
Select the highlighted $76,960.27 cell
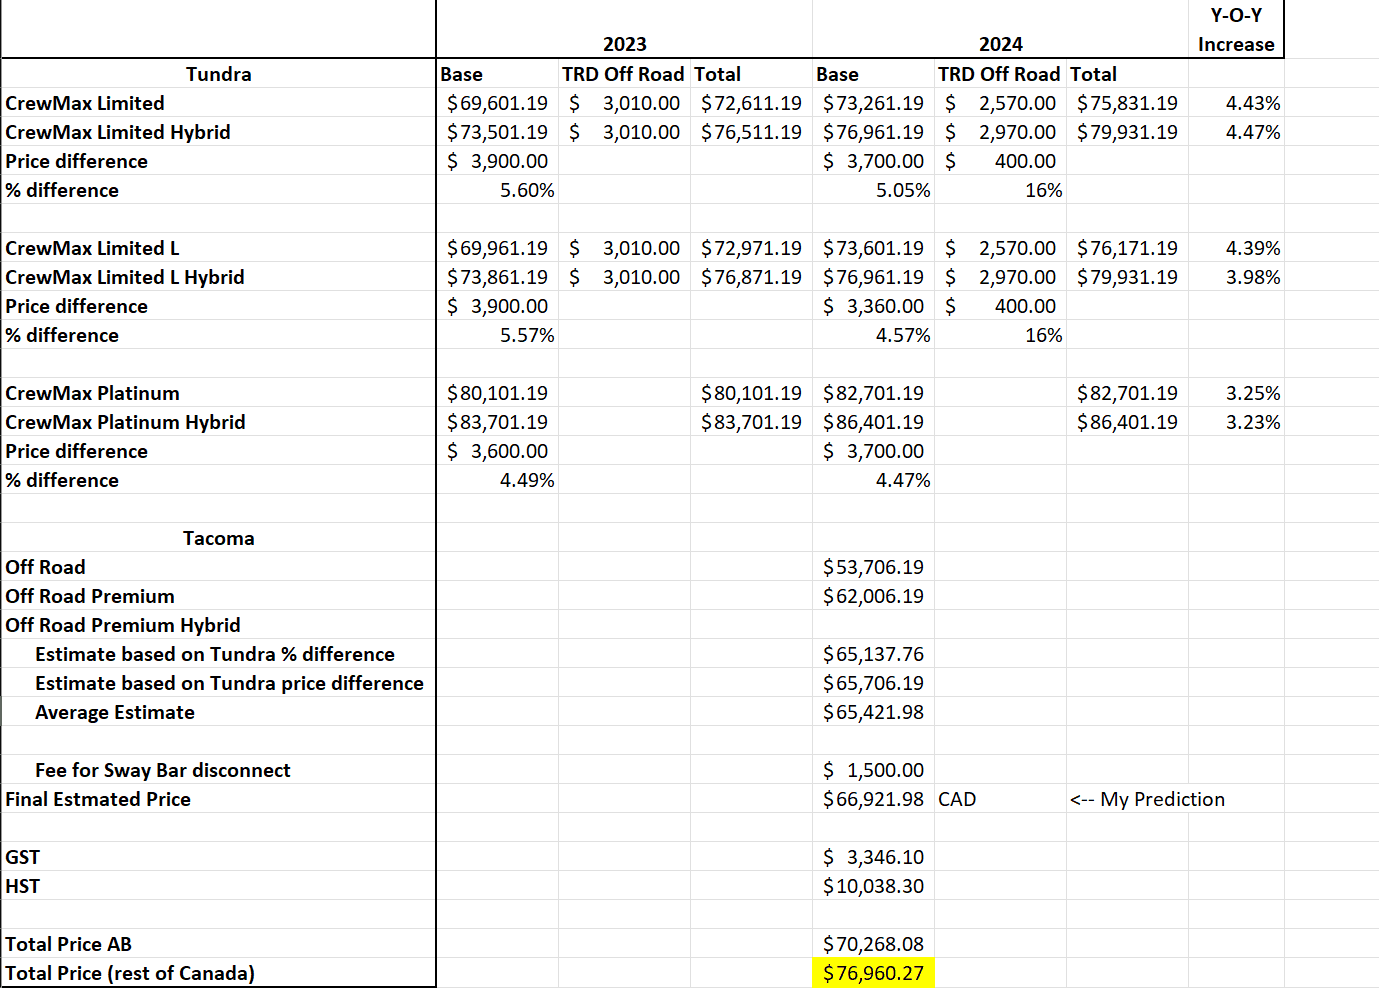[x=873, y=973]
